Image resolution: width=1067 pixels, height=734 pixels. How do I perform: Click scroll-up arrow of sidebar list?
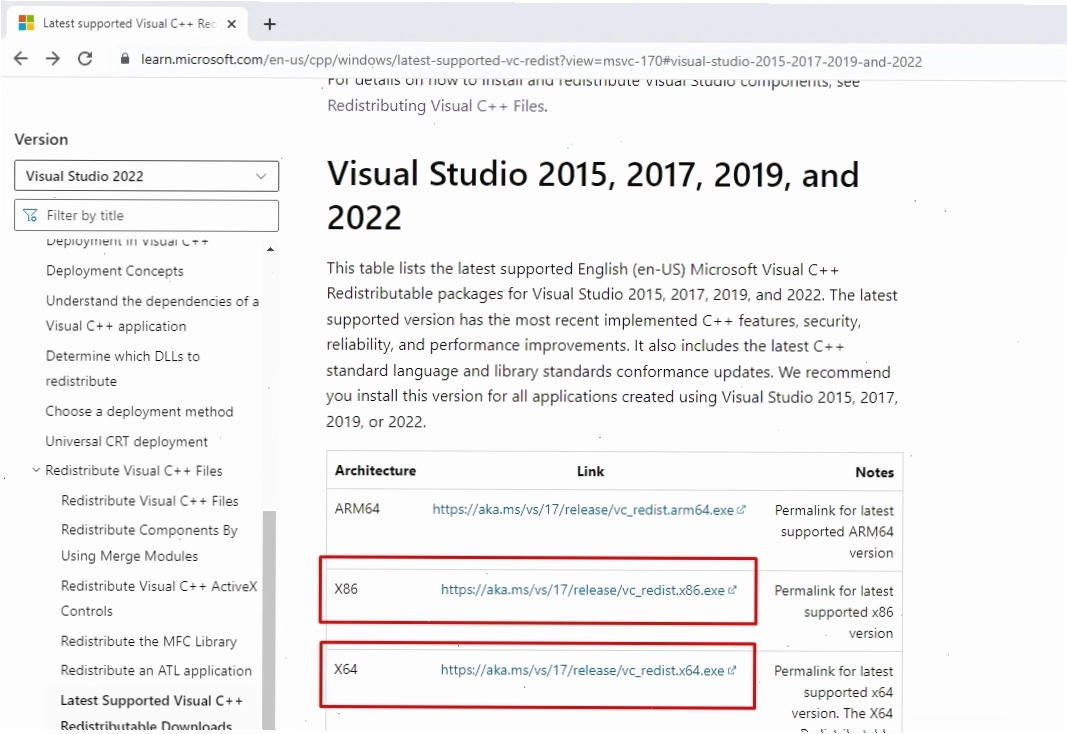click(270, 250)
